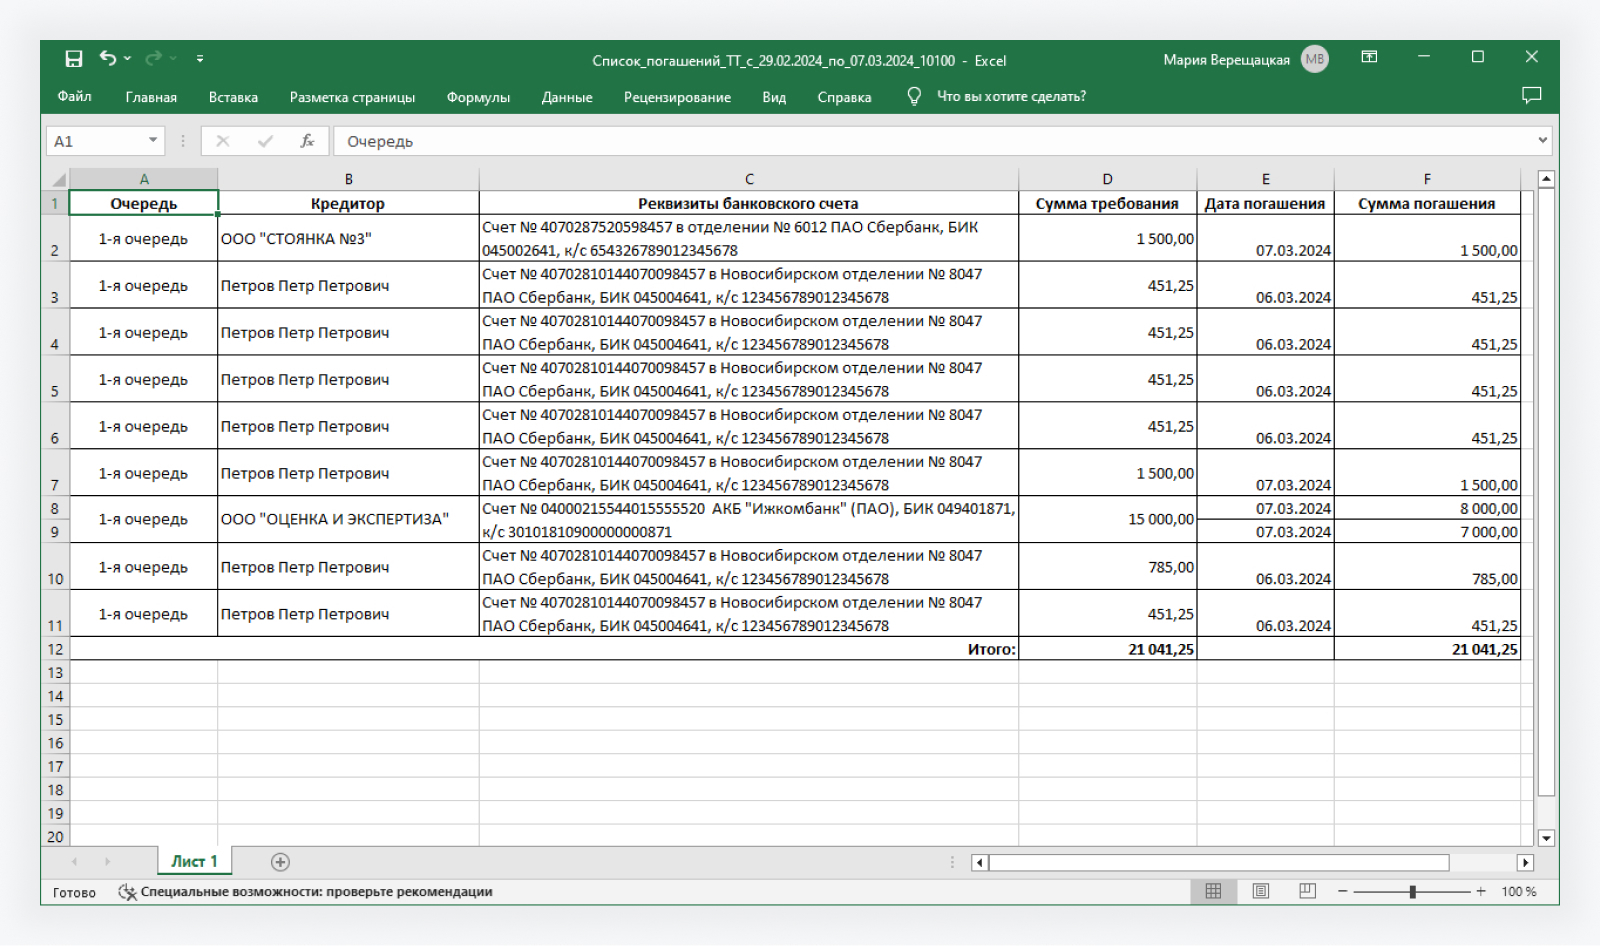Screen dimensions: 1600x946
Task: Click the Insert Function fx icon
Action: pos(307,141)
